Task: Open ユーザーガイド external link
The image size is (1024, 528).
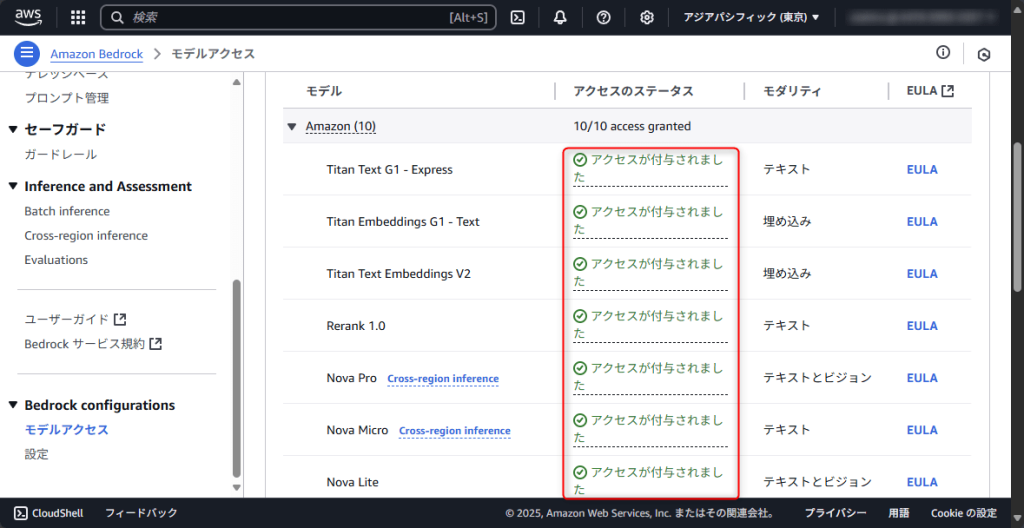Action: click(x=75, y=320)
